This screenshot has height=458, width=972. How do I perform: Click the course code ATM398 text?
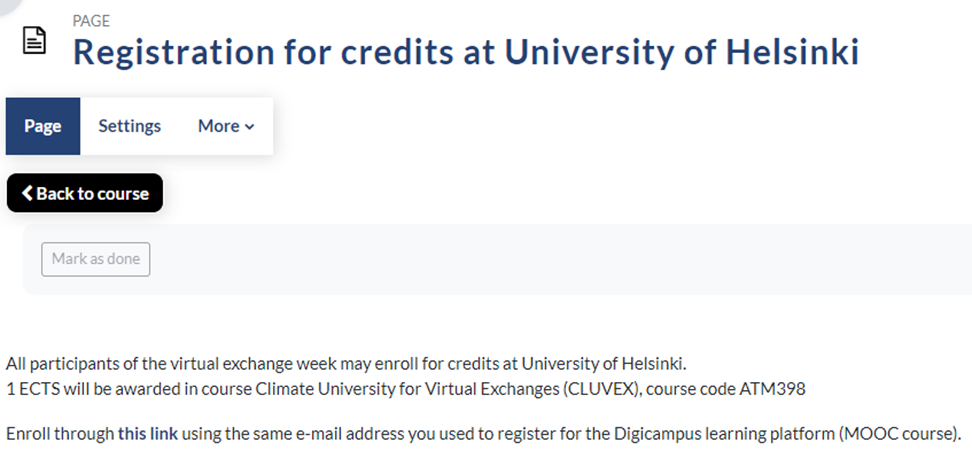778,389
